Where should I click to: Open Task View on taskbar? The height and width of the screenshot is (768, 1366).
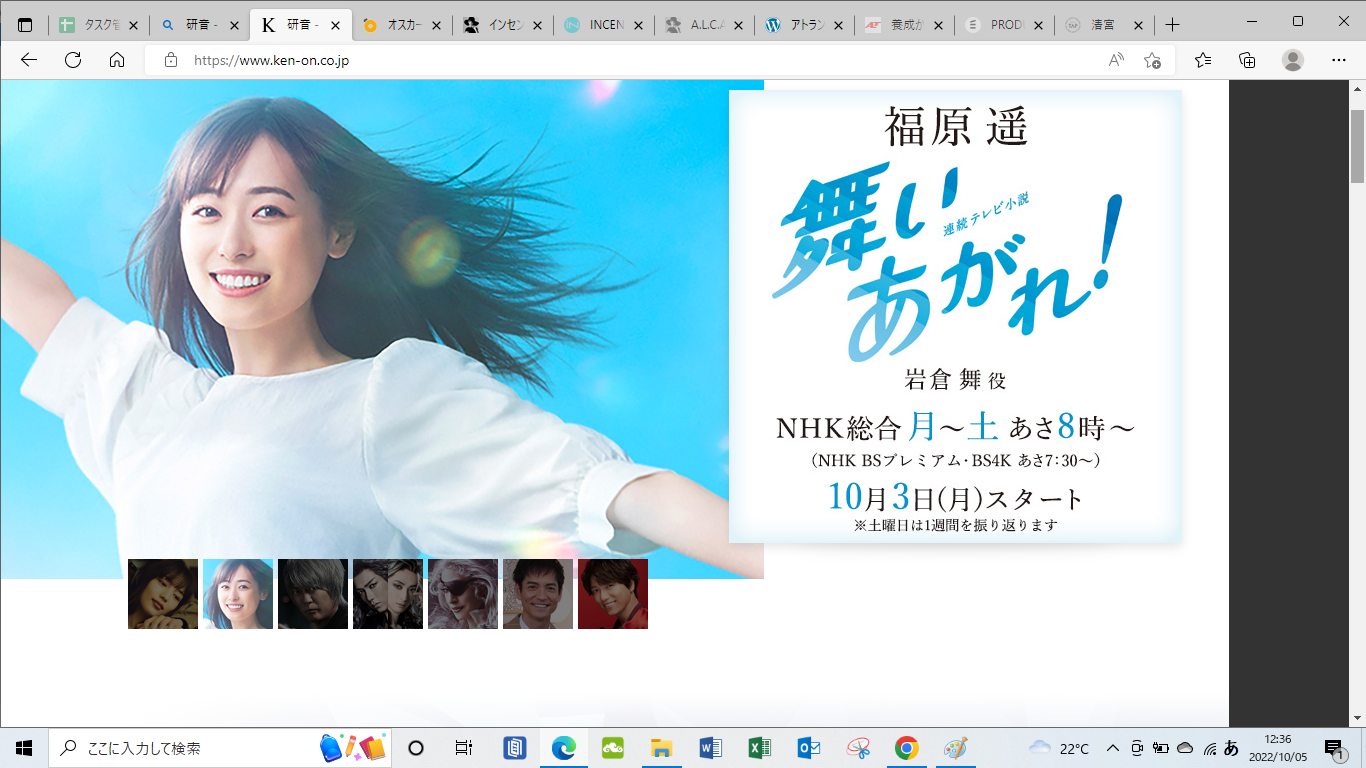(x=464, y=748)
